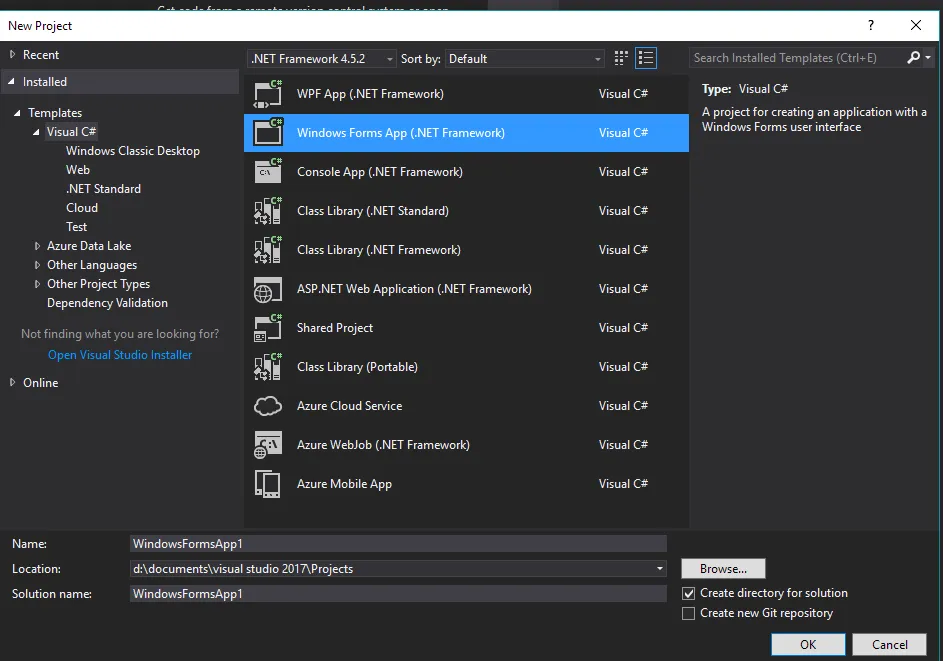Click the Search Installed Templates box
This screenshot has width=943, height=661.
click(x=797, y=58)
